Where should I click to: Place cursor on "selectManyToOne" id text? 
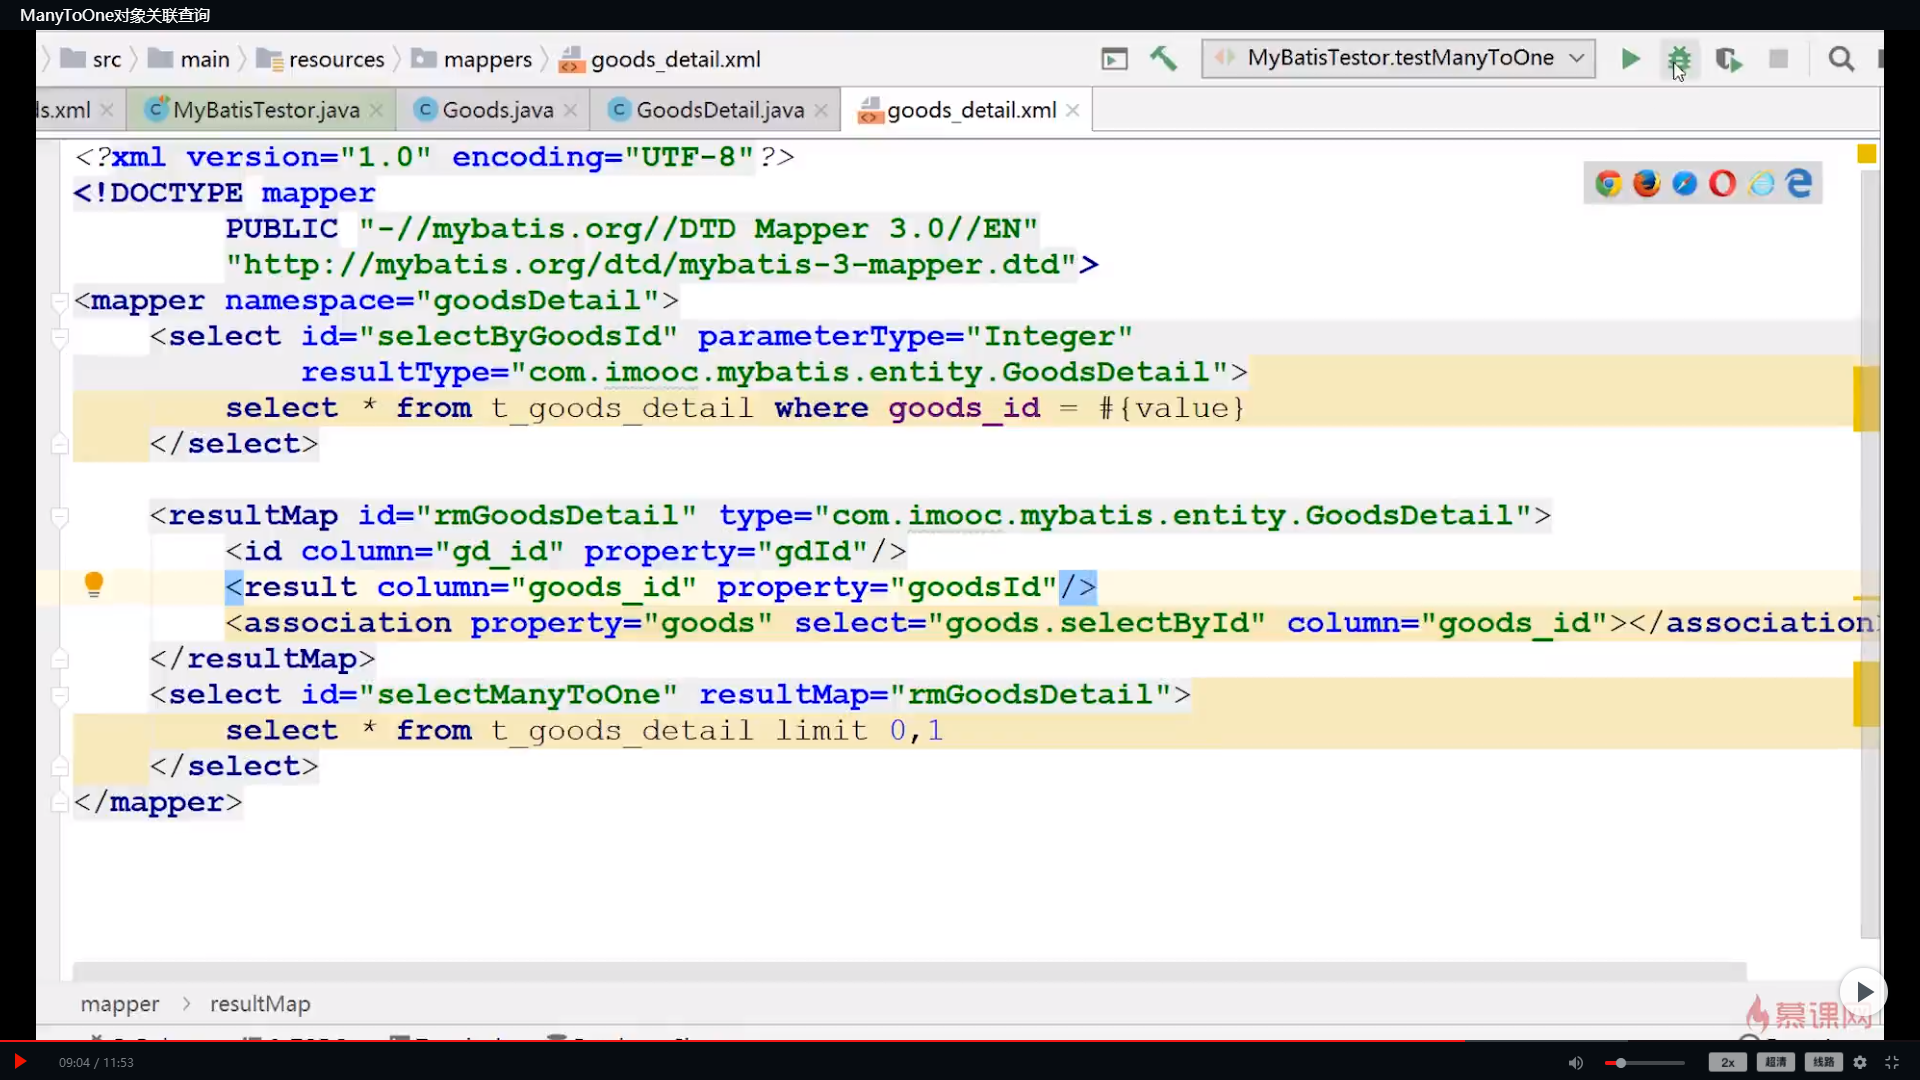[518, 694]
